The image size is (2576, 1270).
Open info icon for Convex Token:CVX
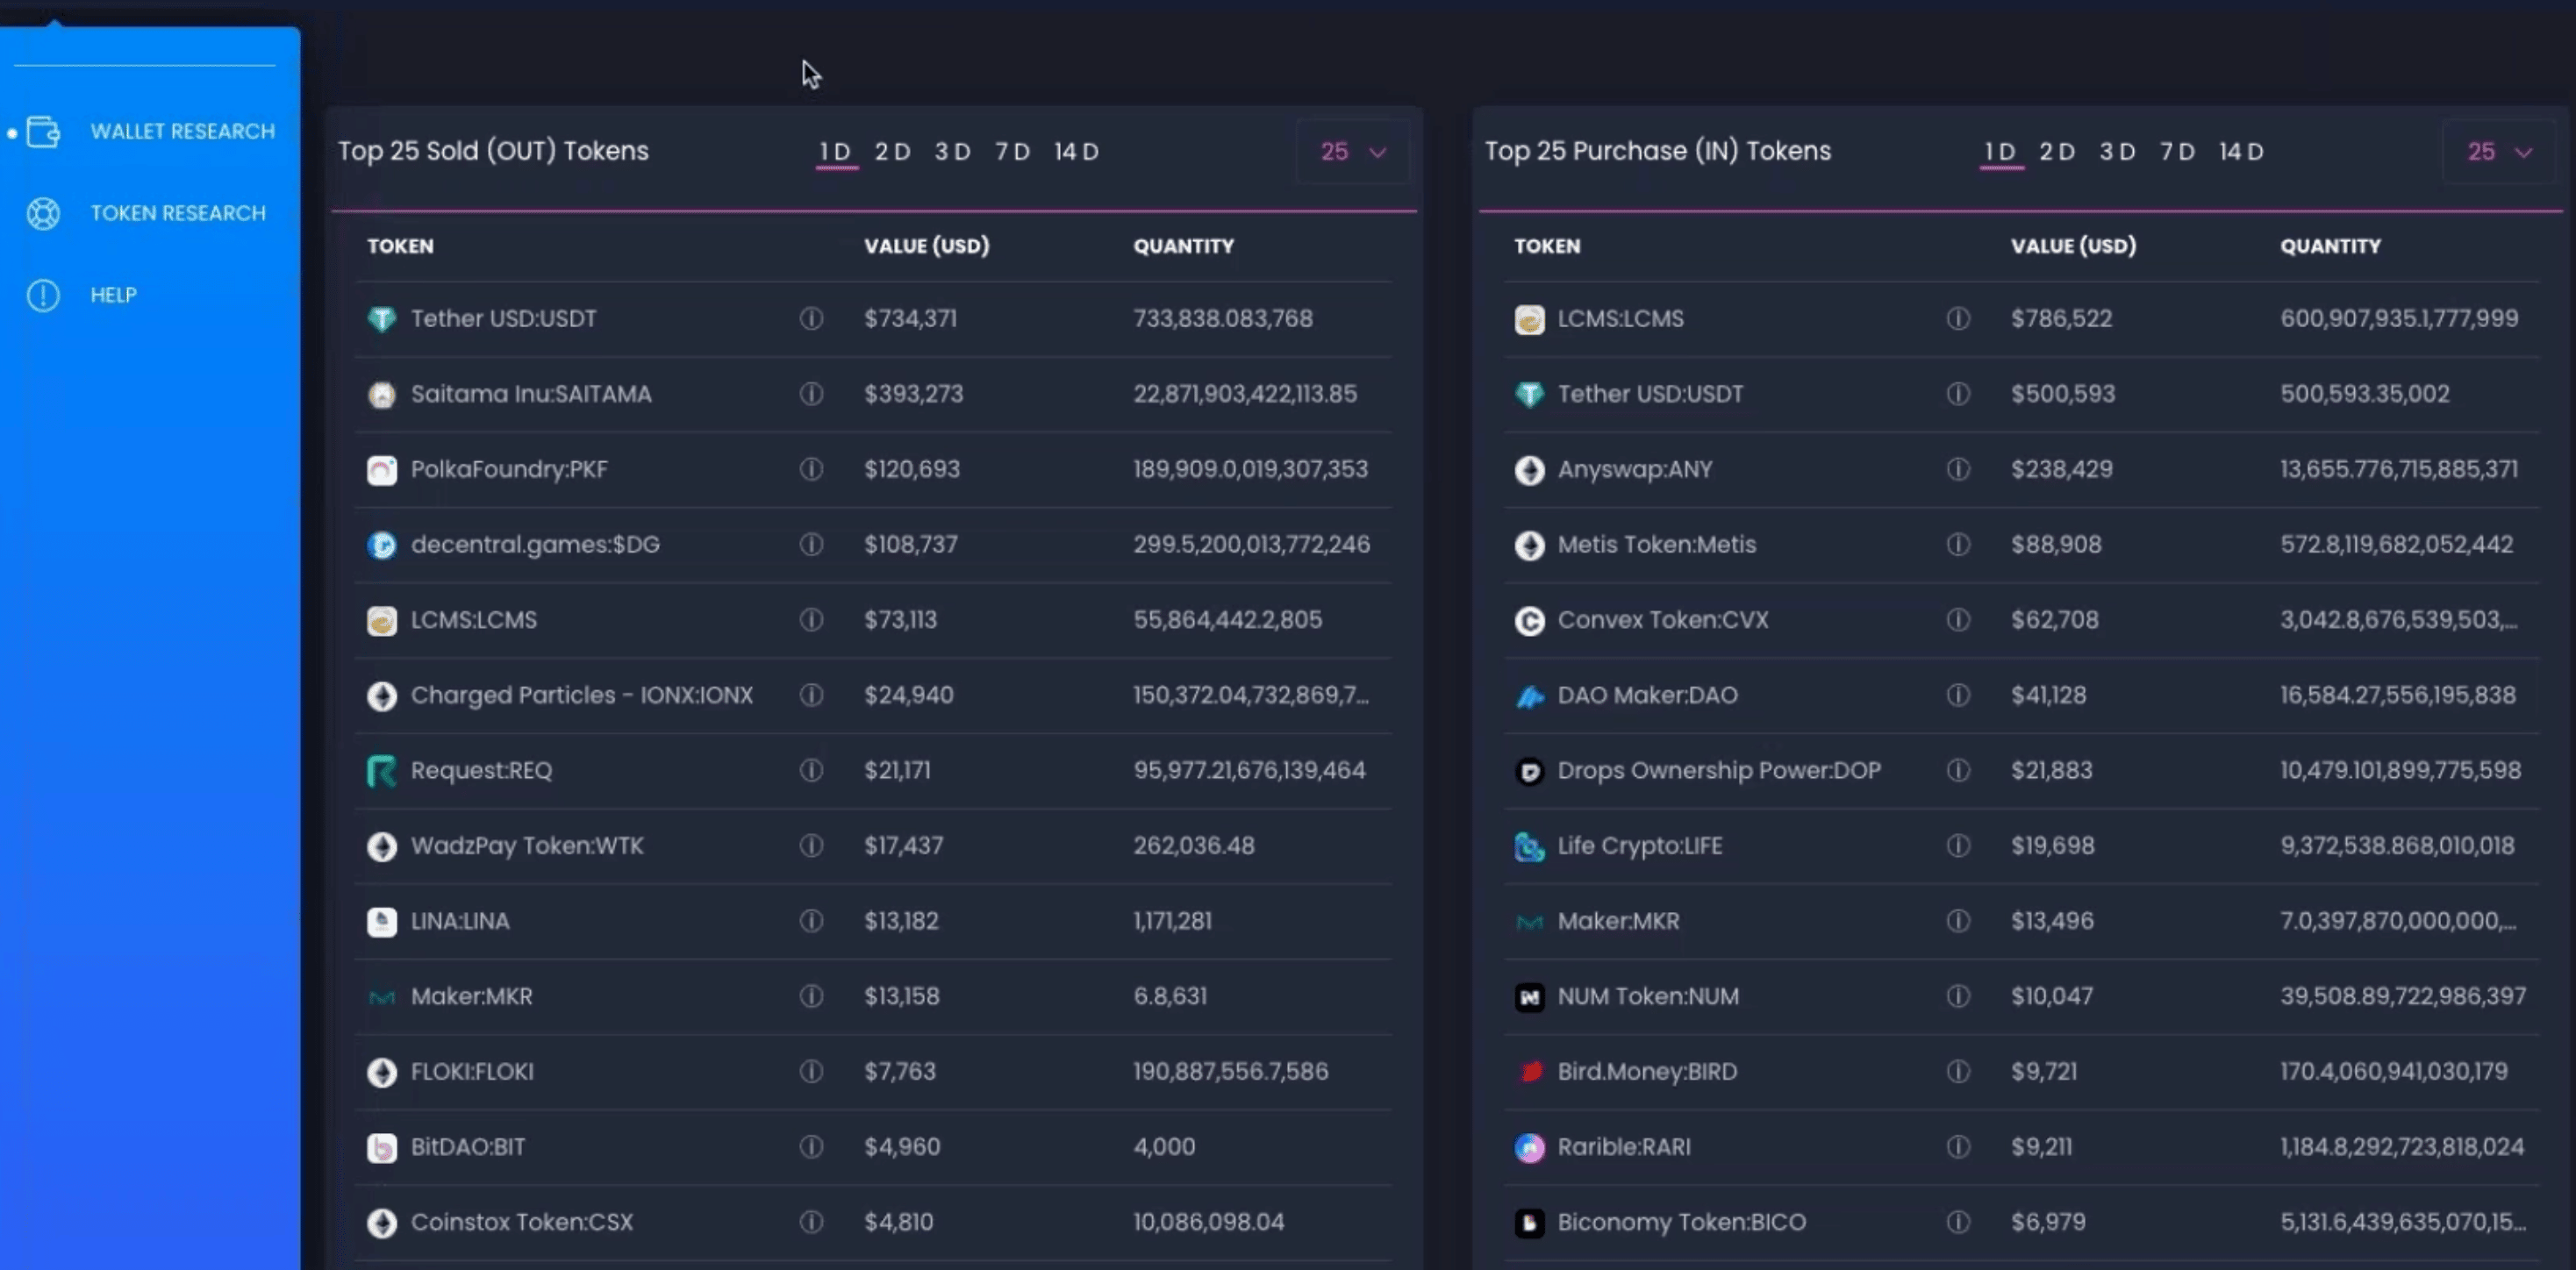1958,620
